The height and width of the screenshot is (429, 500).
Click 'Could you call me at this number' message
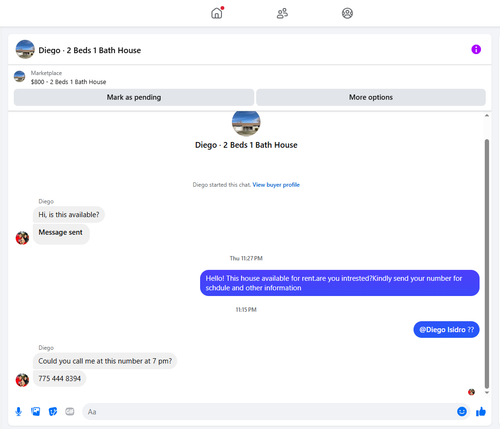pos(105,361)
